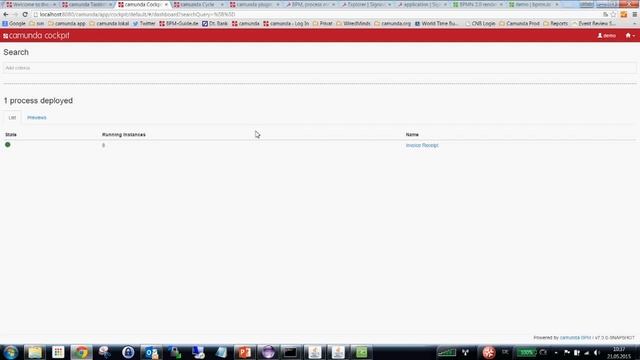The image size is (640, 360).
Task: Open PowerPoint from the taskbar
Action: [x=244, y=352]
